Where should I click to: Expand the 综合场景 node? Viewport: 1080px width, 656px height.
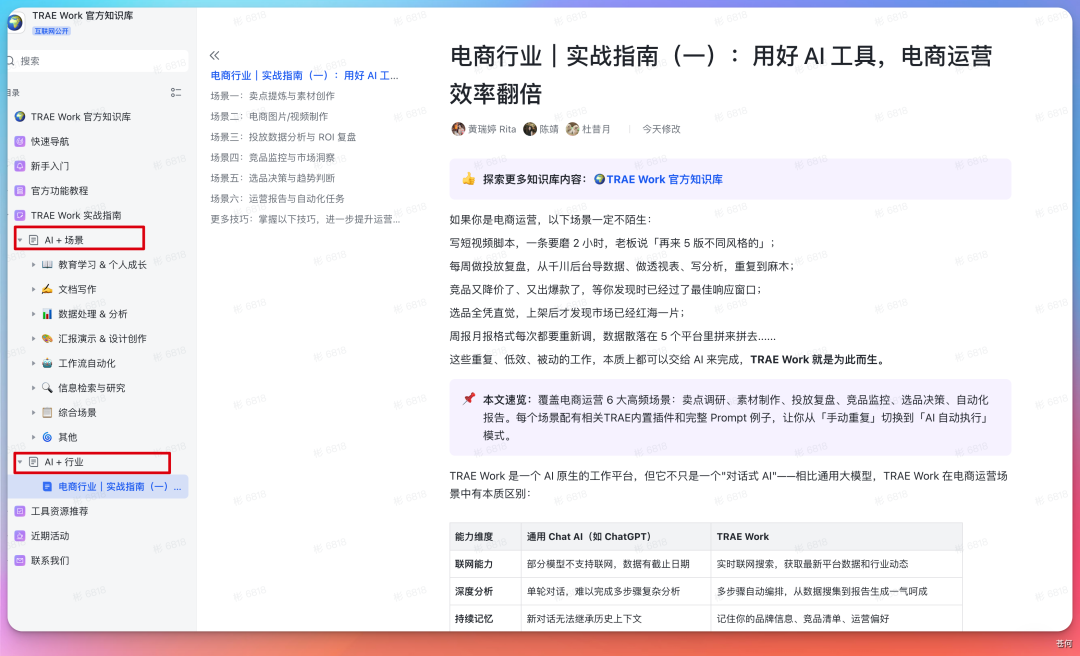33,413
